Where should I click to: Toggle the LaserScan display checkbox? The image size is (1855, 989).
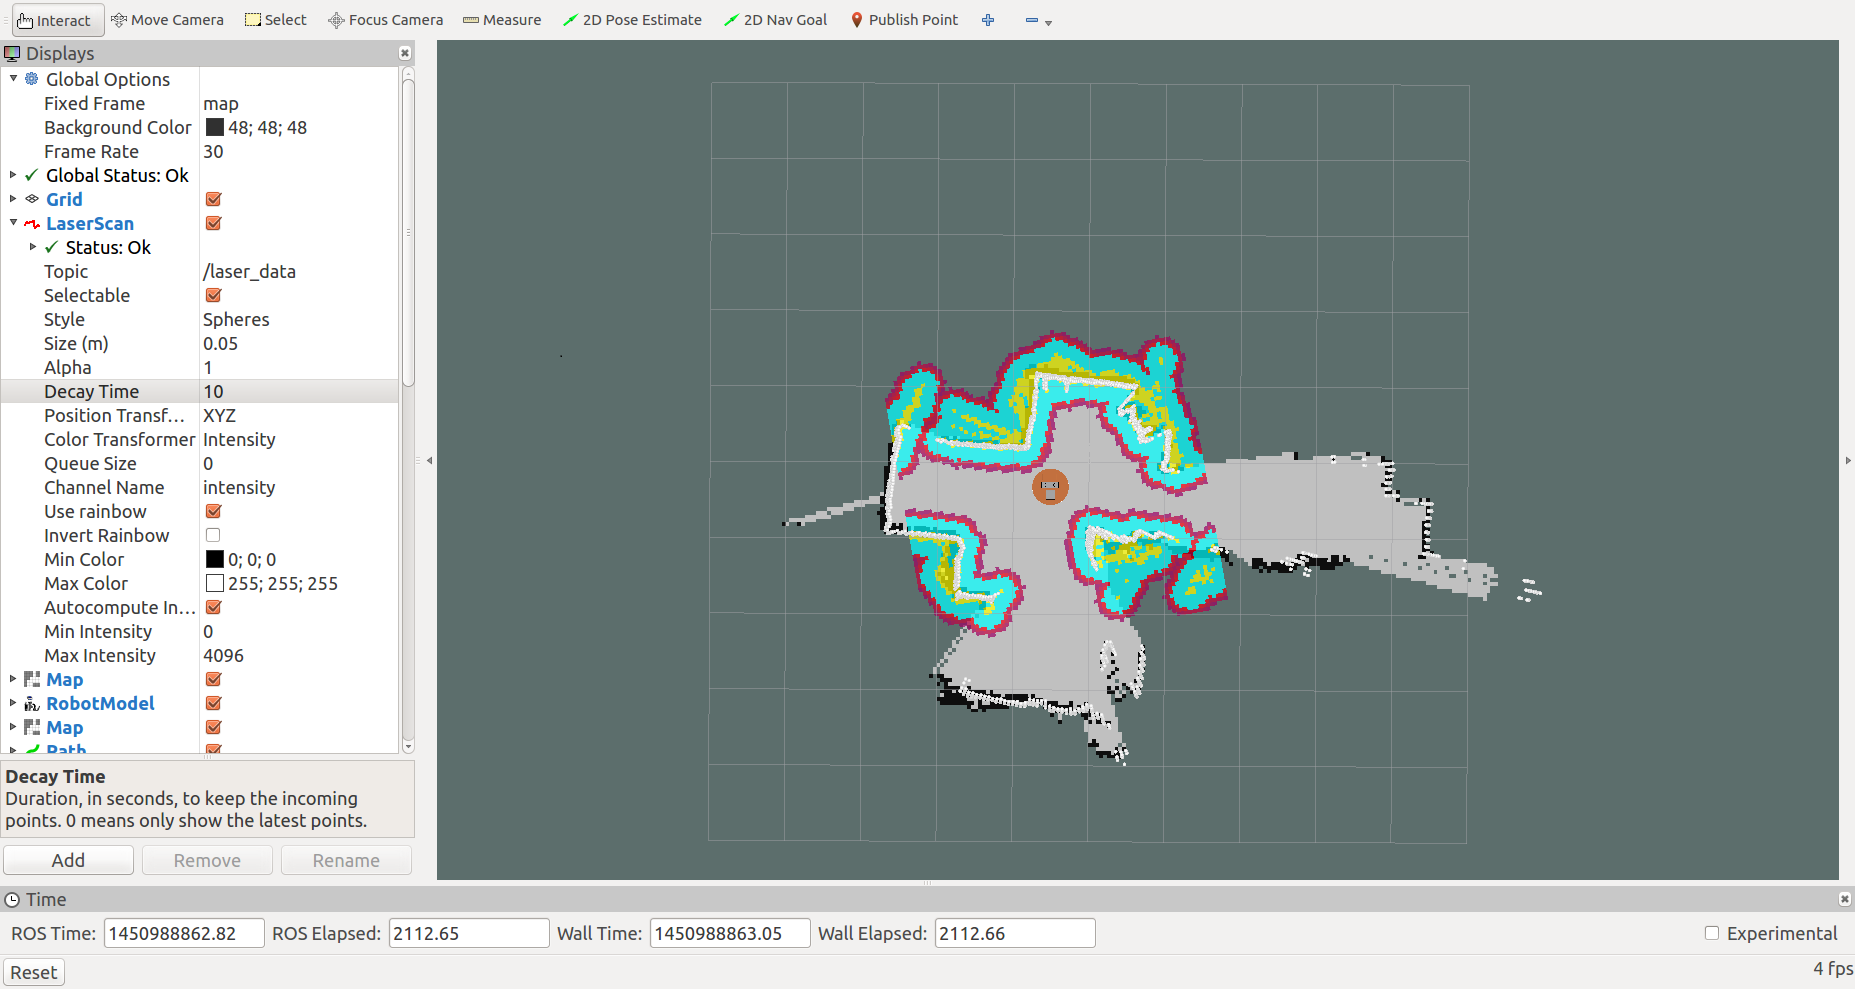pyautogui.click(x=213, y=223)
